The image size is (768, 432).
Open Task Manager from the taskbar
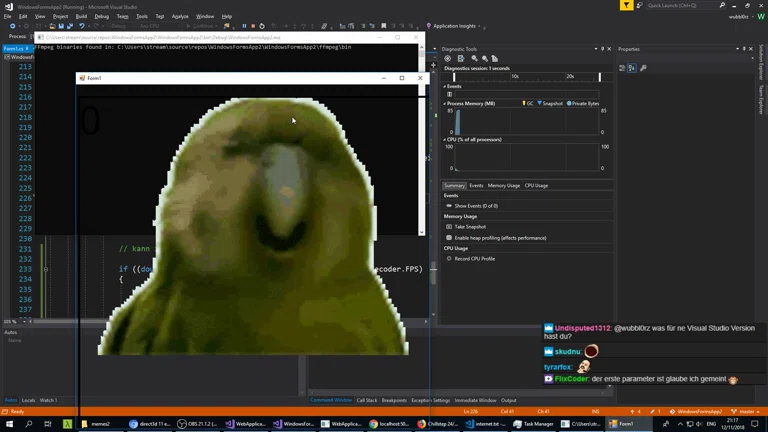533,424
